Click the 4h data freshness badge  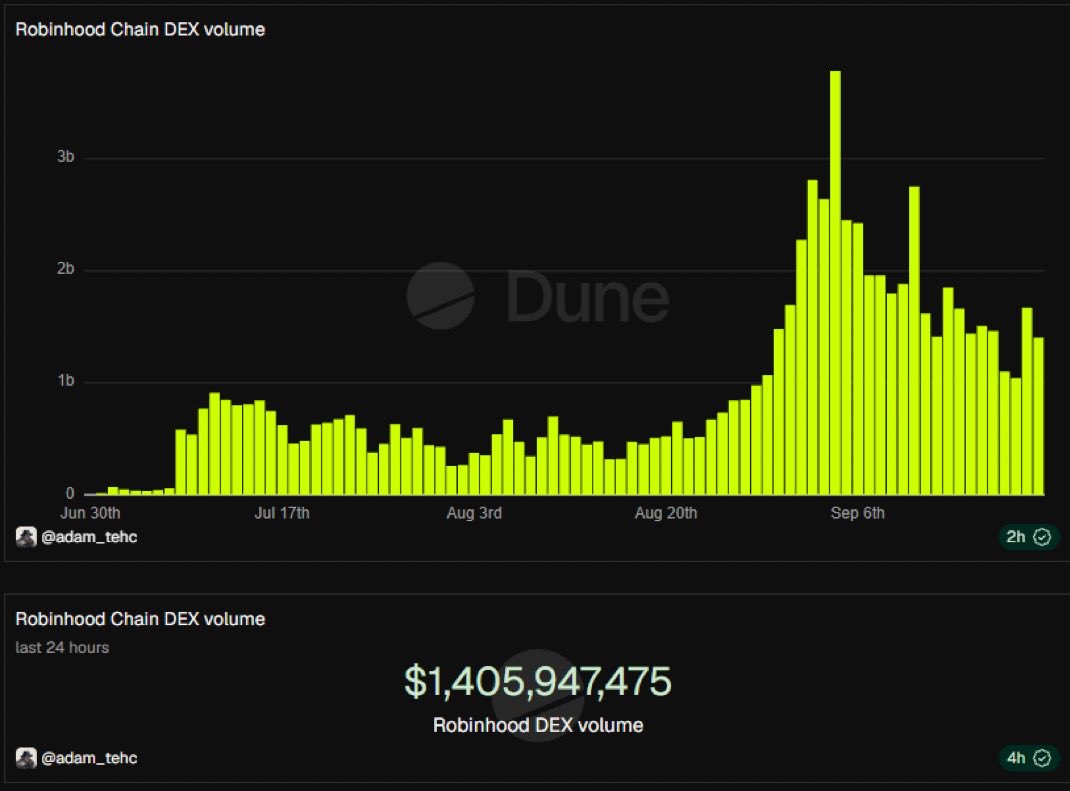pos(1028,758)
